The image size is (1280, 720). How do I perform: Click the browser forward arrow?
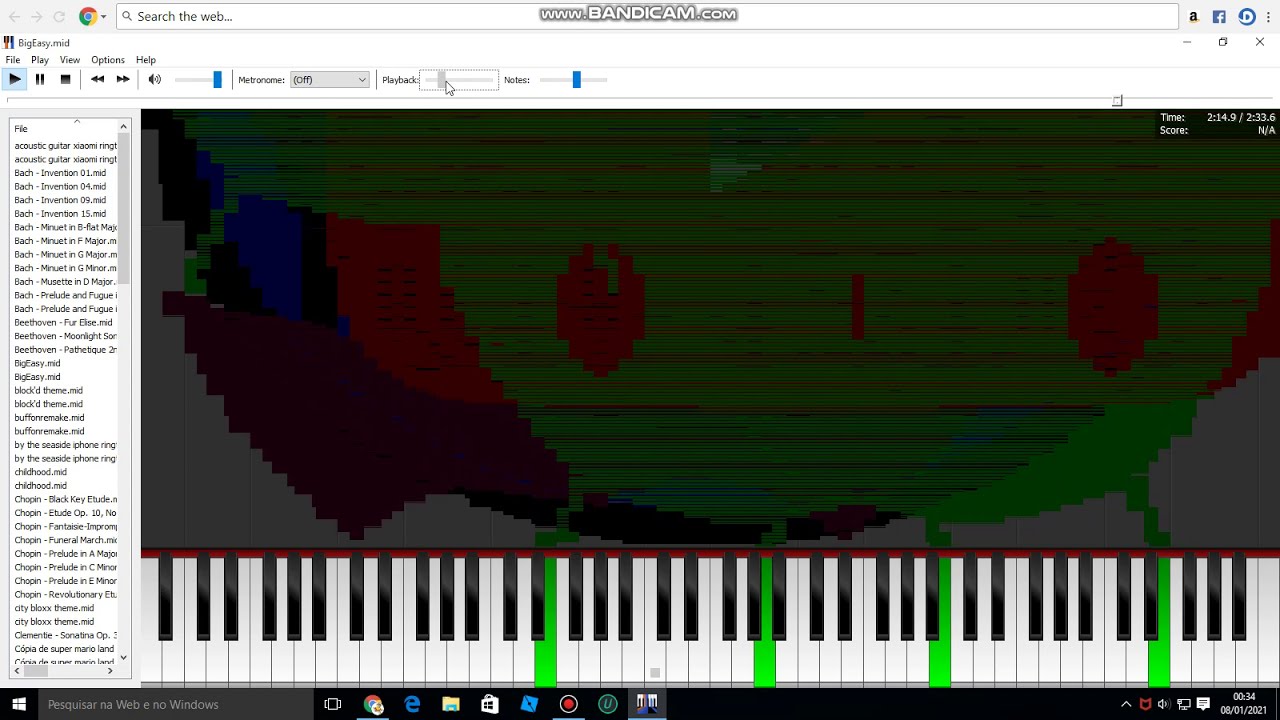(37, 16)
